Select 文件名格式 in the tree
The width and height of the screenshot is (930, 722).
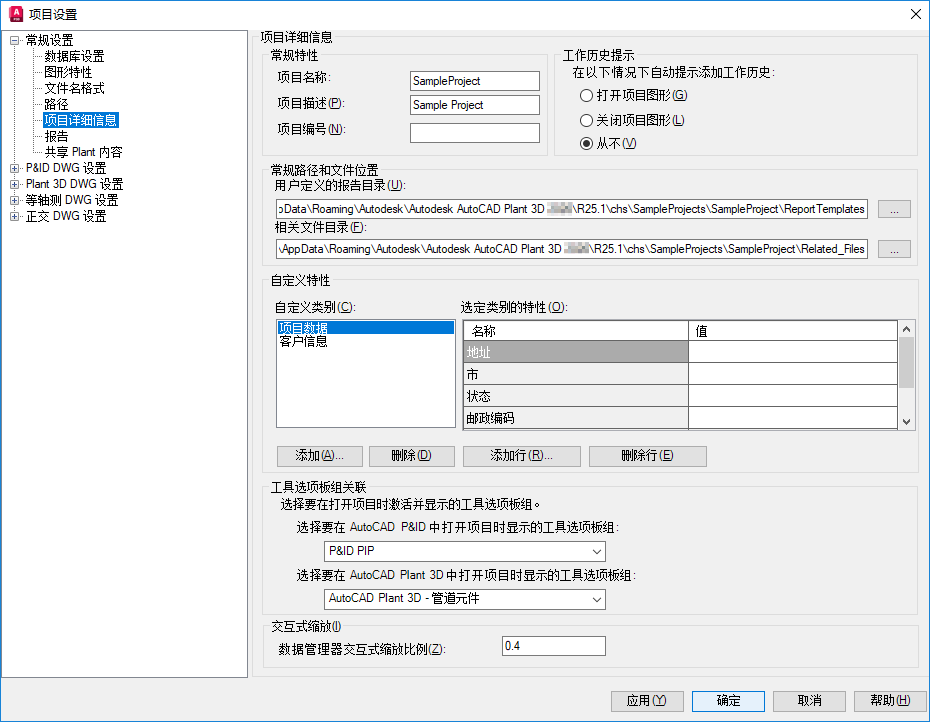(74, 88)
